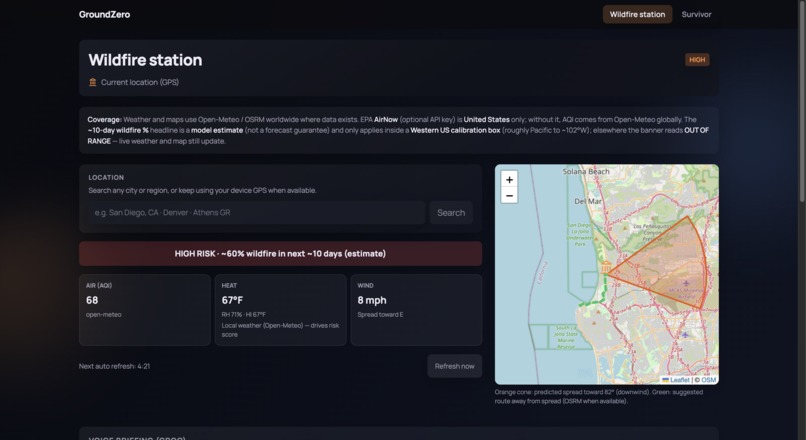Click the Search button
Image resolution: width=806 pixels, height=440 pixels.
click(451, 212)
